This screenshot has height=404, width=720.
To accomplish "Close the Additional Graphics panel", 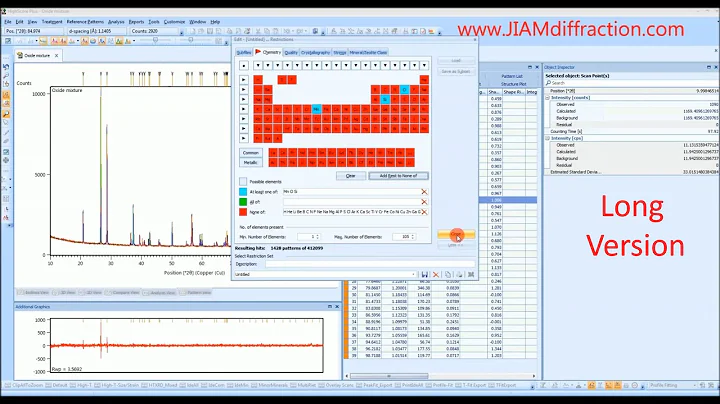I will [337, 307].
